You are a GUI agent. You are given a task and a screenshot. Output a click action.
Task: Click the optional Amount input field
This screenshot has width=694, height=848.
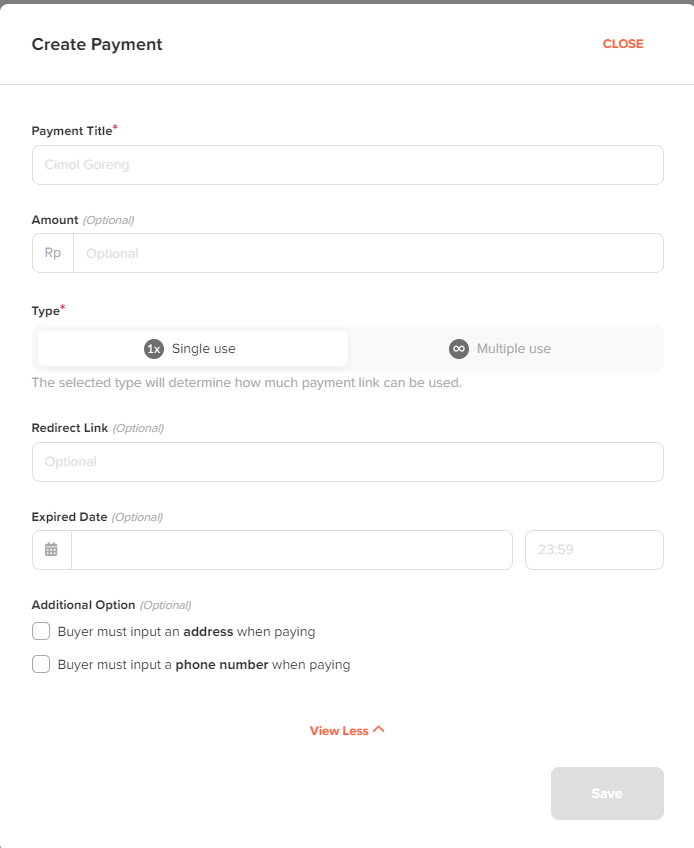(x=370, y=253)
